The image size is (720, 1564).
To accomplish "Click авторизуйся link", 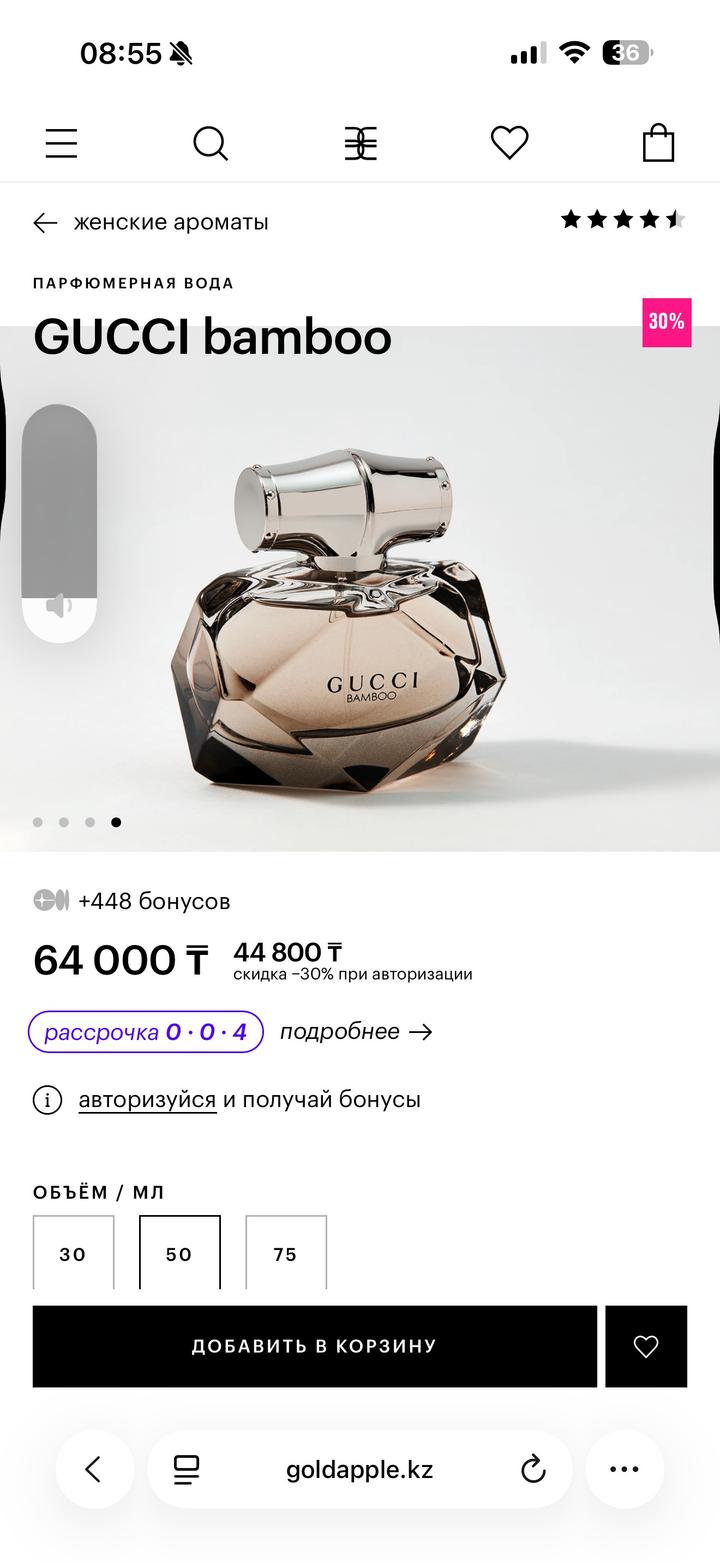I will point(147,1100).
